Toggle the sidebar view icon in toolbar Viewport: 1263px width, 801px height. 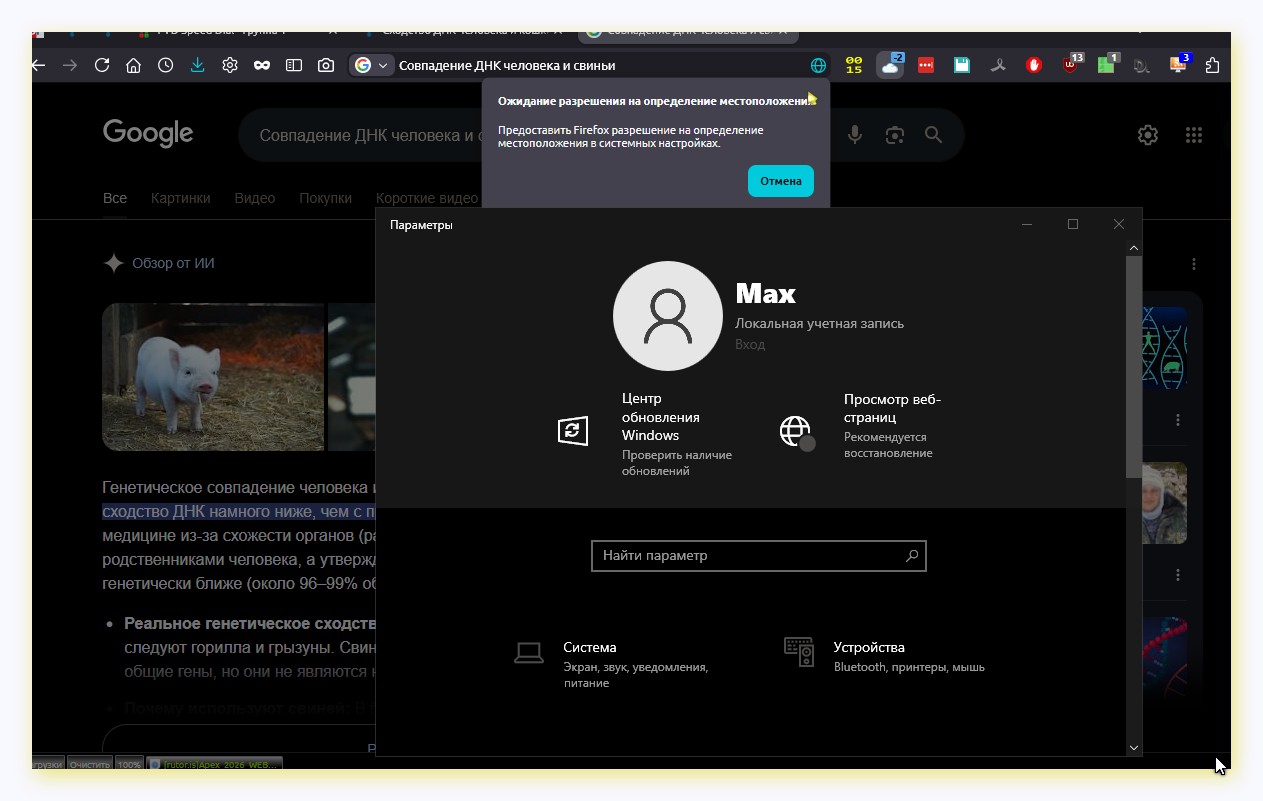pyautogui.click(x=294, y=66)
